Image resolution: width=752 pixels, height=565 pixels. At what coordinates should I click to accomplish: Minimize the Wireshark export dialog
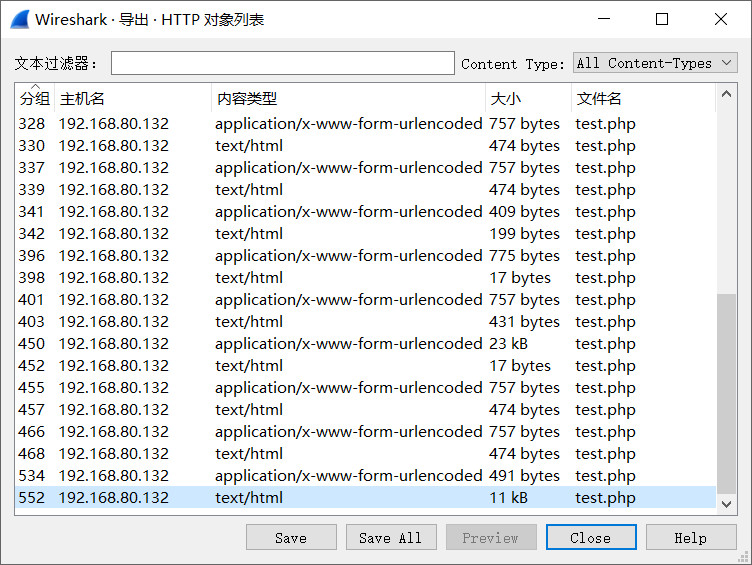(x=604, y=19)
